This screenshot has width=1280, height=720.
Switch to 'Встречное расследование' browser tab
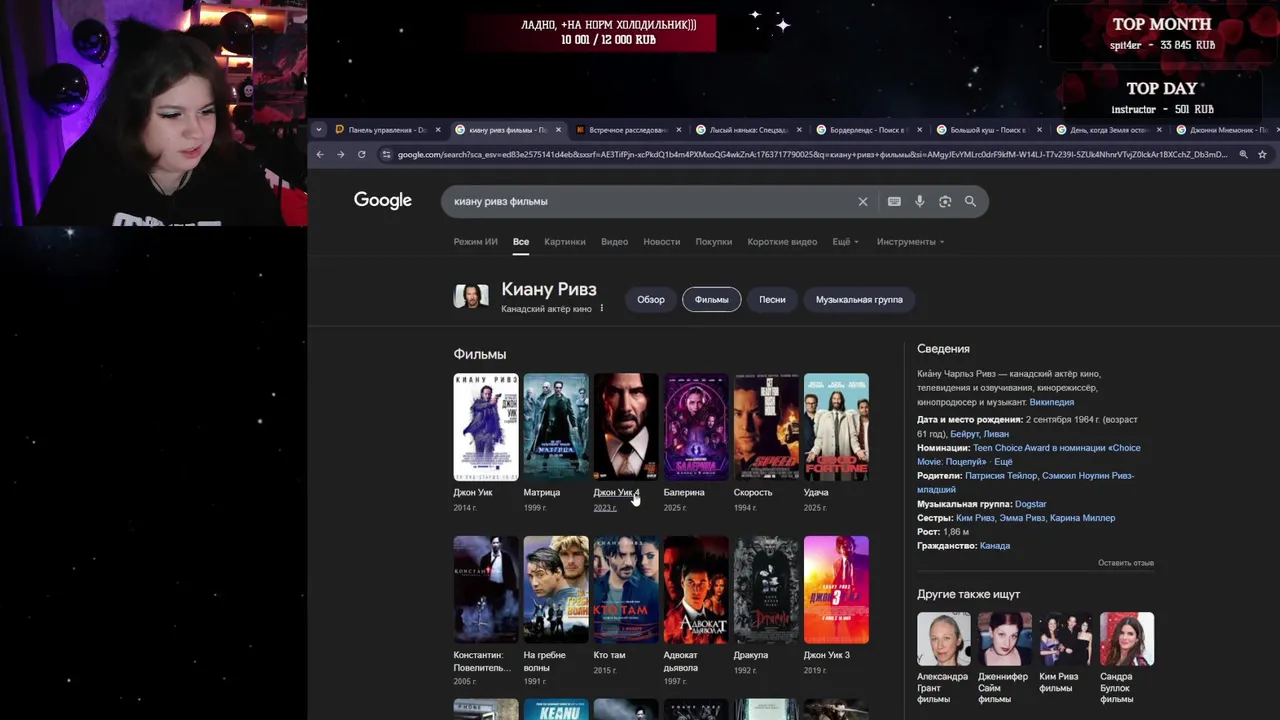coord(627,130)
